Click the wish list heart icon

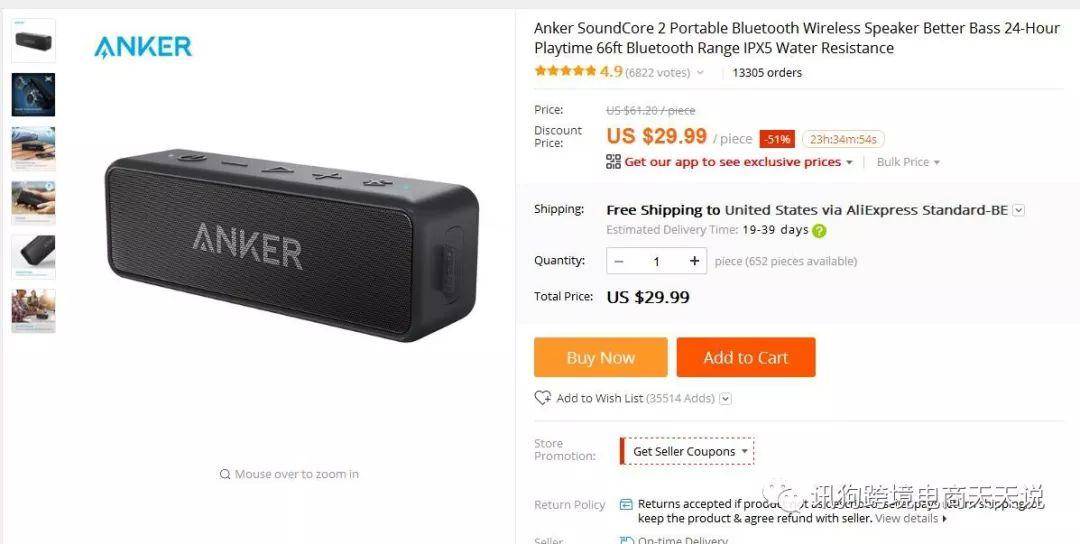click(543, 398)
